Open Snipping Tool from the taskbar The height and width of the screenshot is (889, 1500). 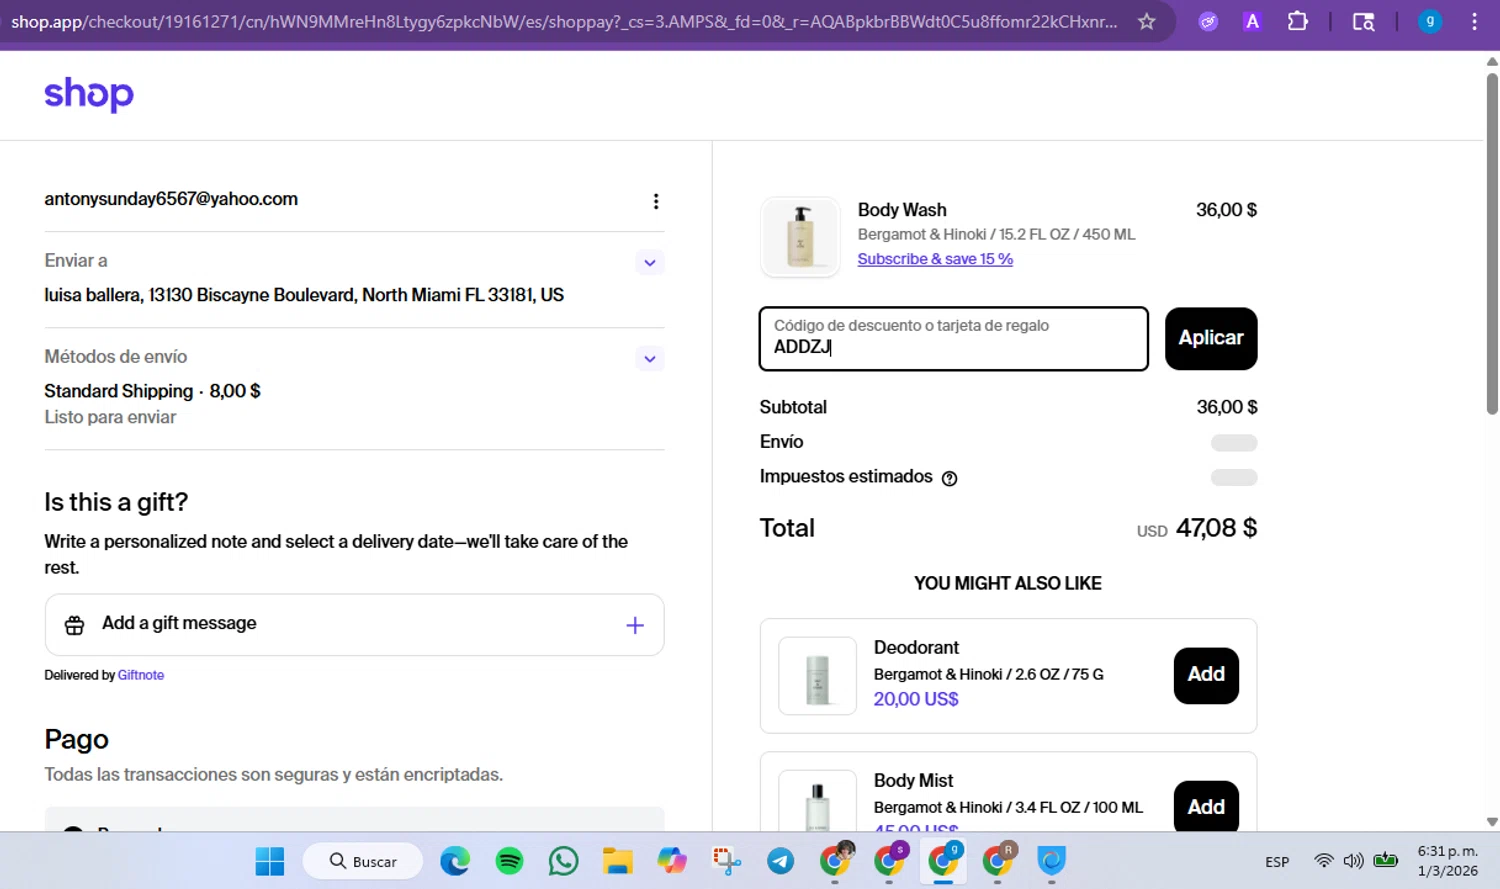click(x=726, y=861)
